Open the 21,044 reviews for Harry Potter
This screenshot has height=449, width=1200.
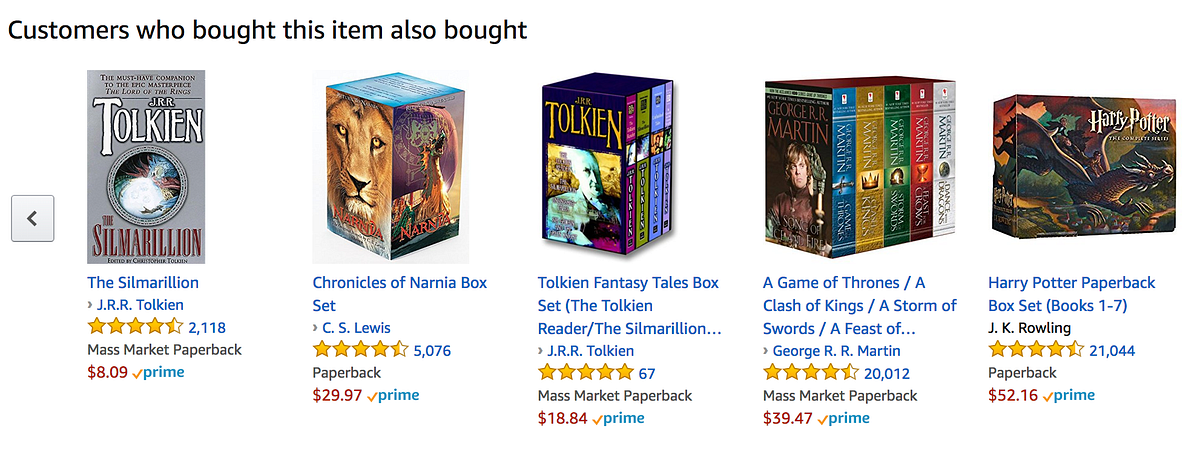coord(1112,350)
